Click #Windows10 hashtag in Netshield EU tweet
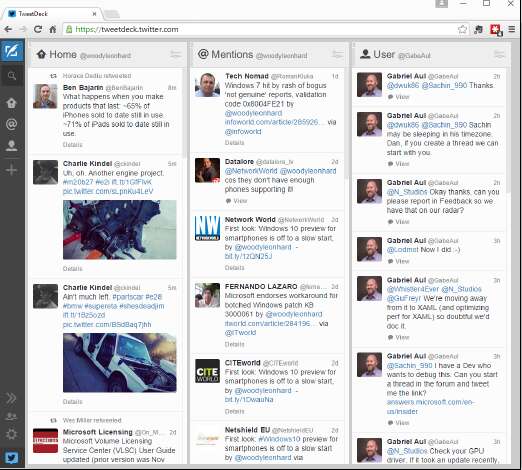The image size is (522, 470). pos(279,439)
